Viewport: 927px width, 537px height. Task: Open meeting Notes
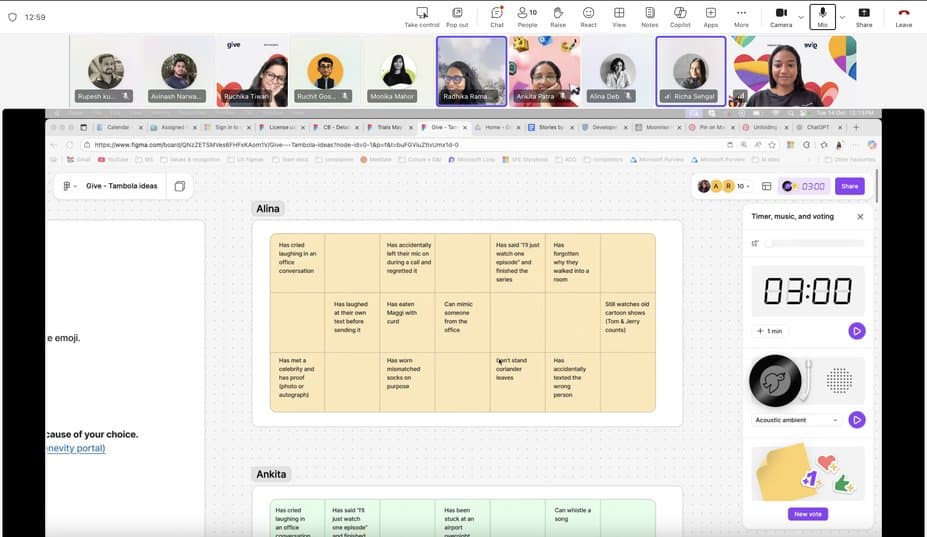click(650, 17)
